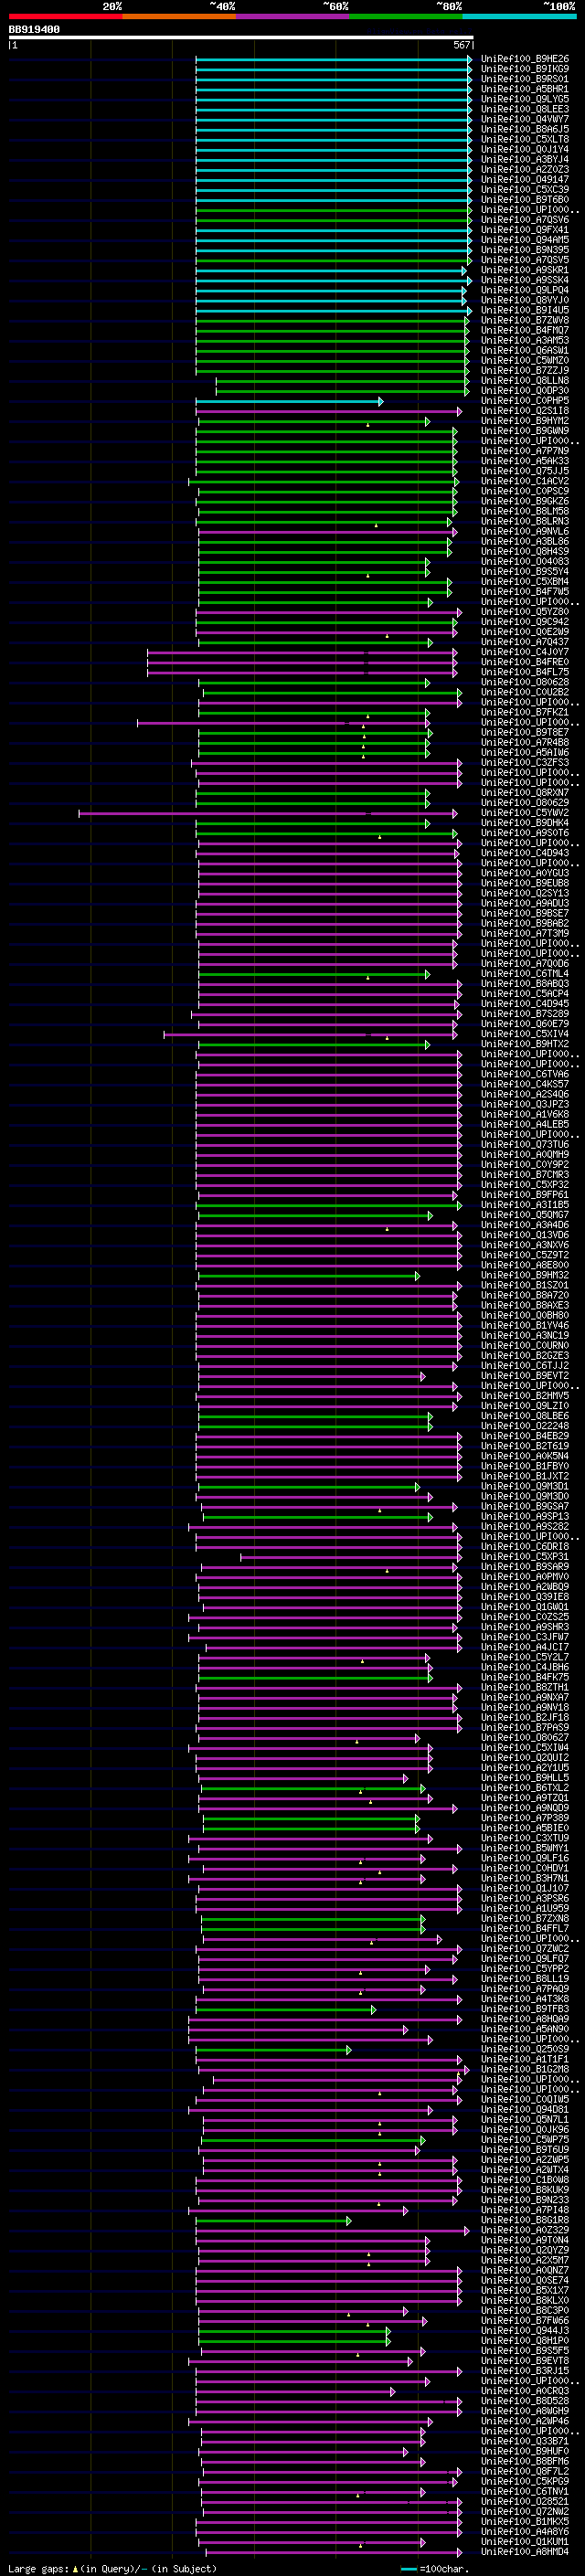Click the label UniRef100_C5YWV2
This screenshot has height=2576, width=585.
pyautogui.click(x=525, y=813)
